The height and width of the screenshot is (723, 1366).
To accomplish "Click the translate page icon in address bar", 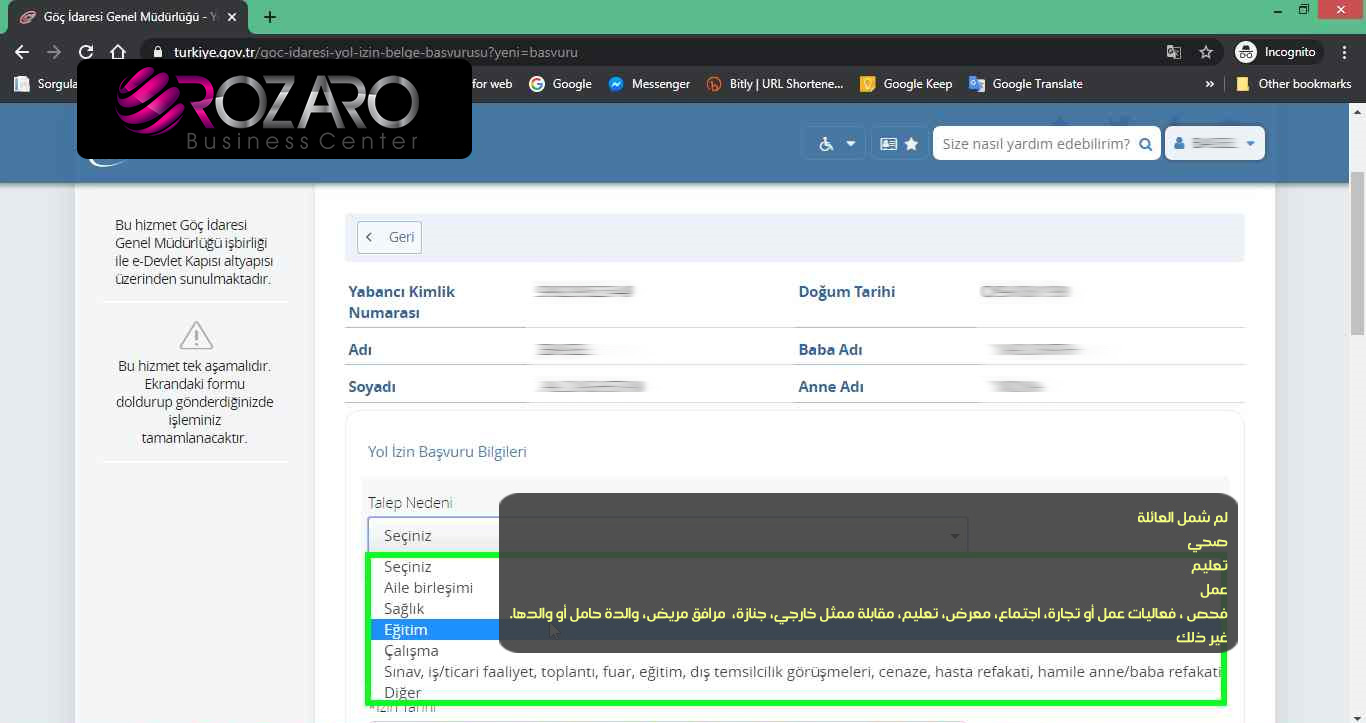I will [1174, 52].
